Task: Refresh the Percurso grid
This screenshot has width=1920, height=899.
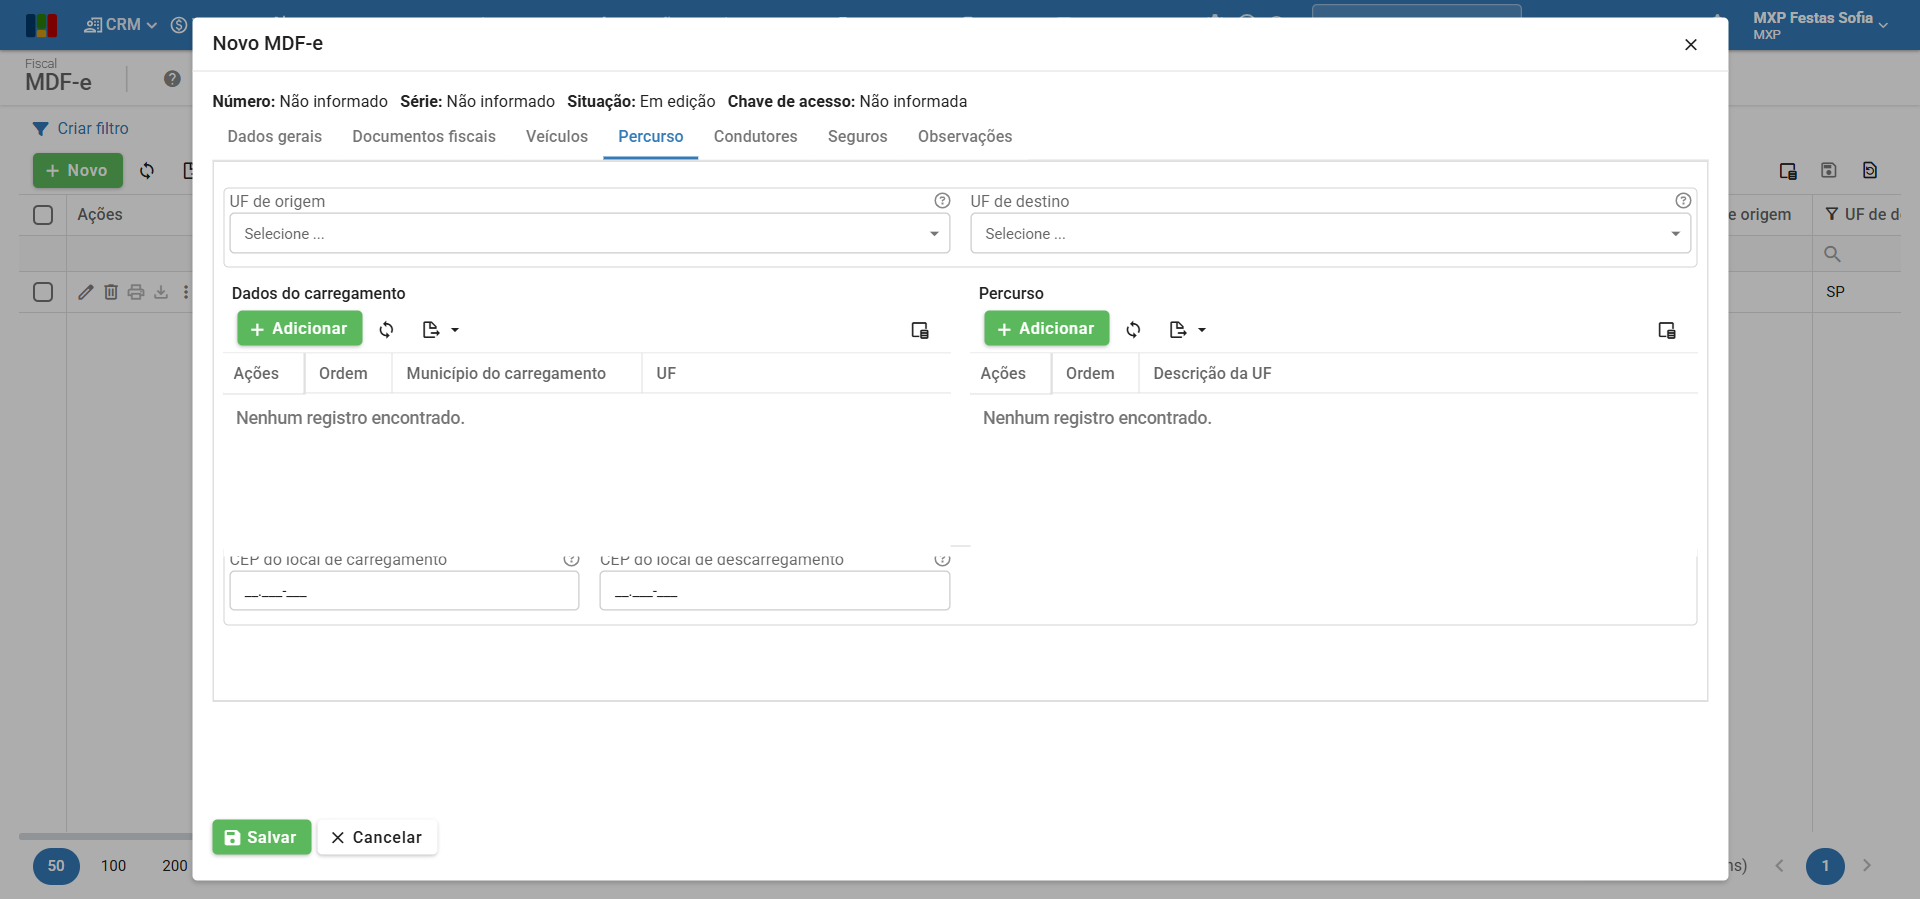Action: (1134, 329)
